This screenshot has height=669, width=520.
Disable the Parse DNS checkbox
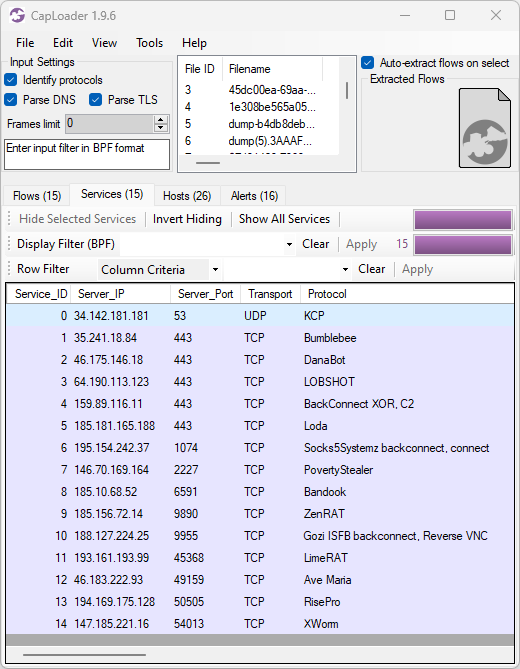pos(11,100)
